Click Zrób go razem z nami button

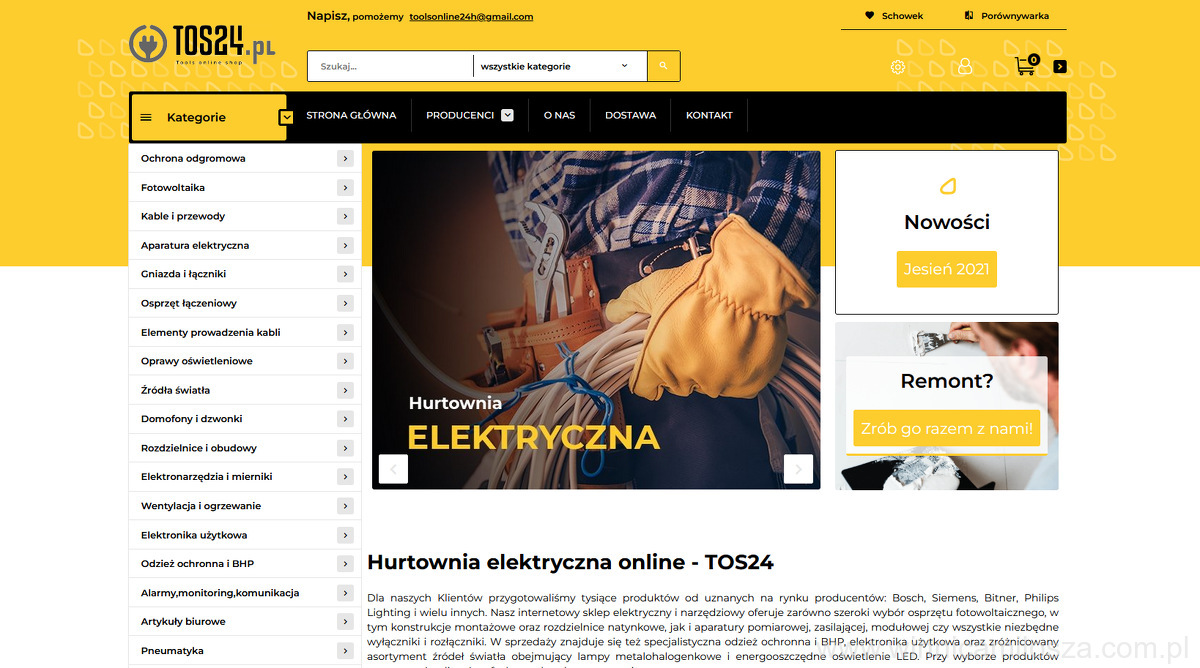[946, 429]
